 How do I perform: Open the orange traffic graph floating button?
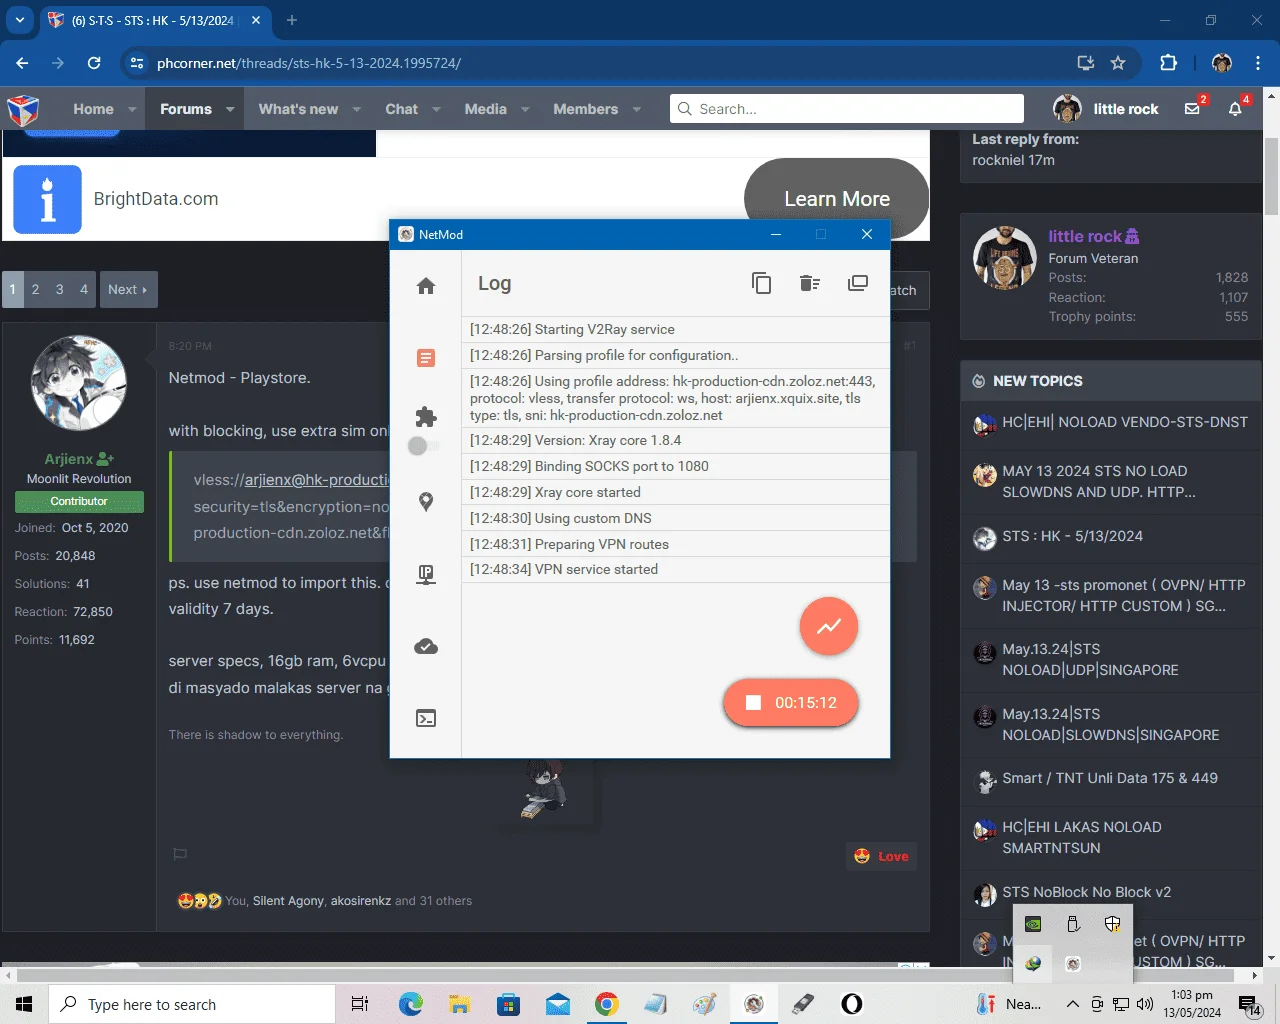829,626
